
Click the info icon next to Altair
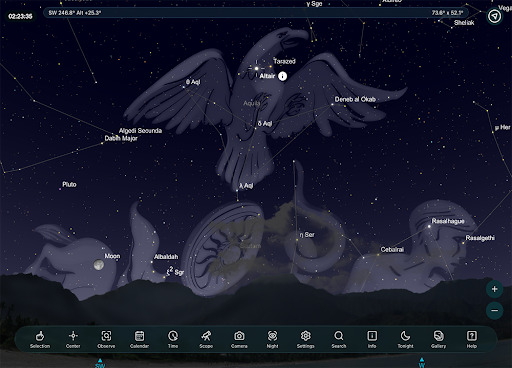[x=282, y=76]
